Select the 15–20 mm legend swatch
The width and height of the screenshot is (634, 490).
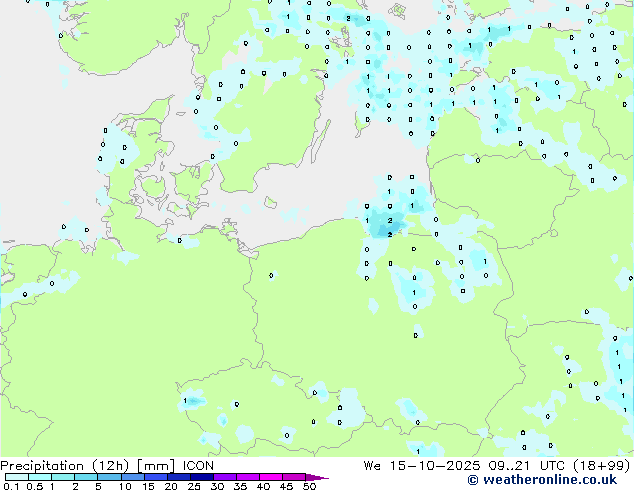156,477
